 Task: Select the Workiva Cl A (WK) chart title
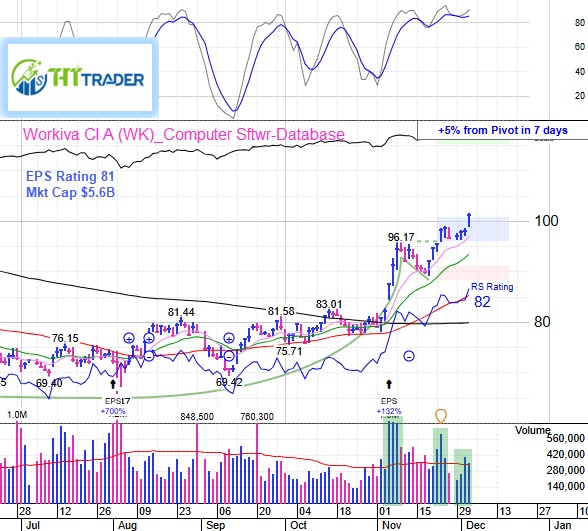pyautogui.click(x=184, y=134)
